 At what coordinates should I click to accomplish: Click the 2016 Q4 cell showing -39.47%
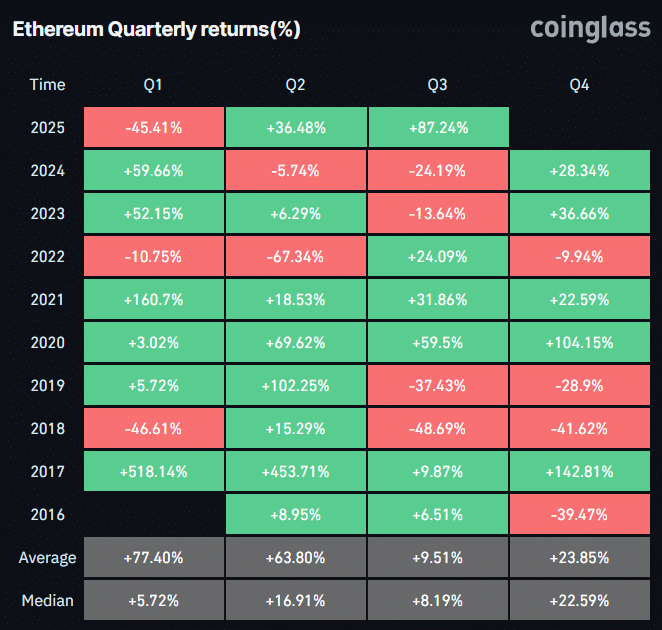coord(579,515)
